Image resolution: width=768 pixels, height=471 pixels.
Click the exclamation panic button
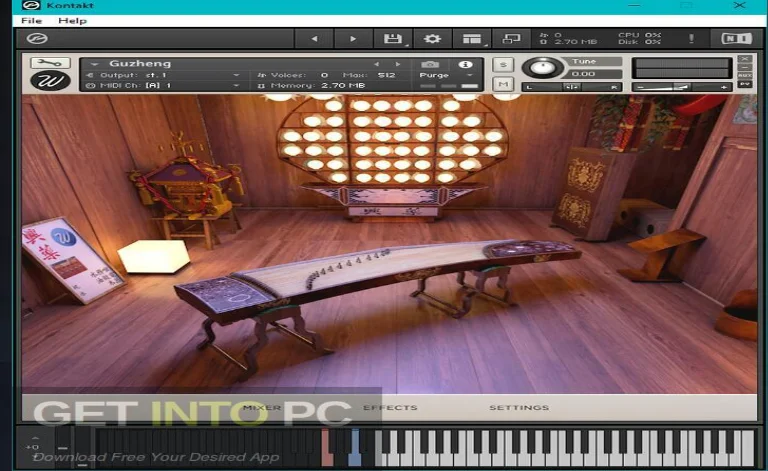pos(692,39)
